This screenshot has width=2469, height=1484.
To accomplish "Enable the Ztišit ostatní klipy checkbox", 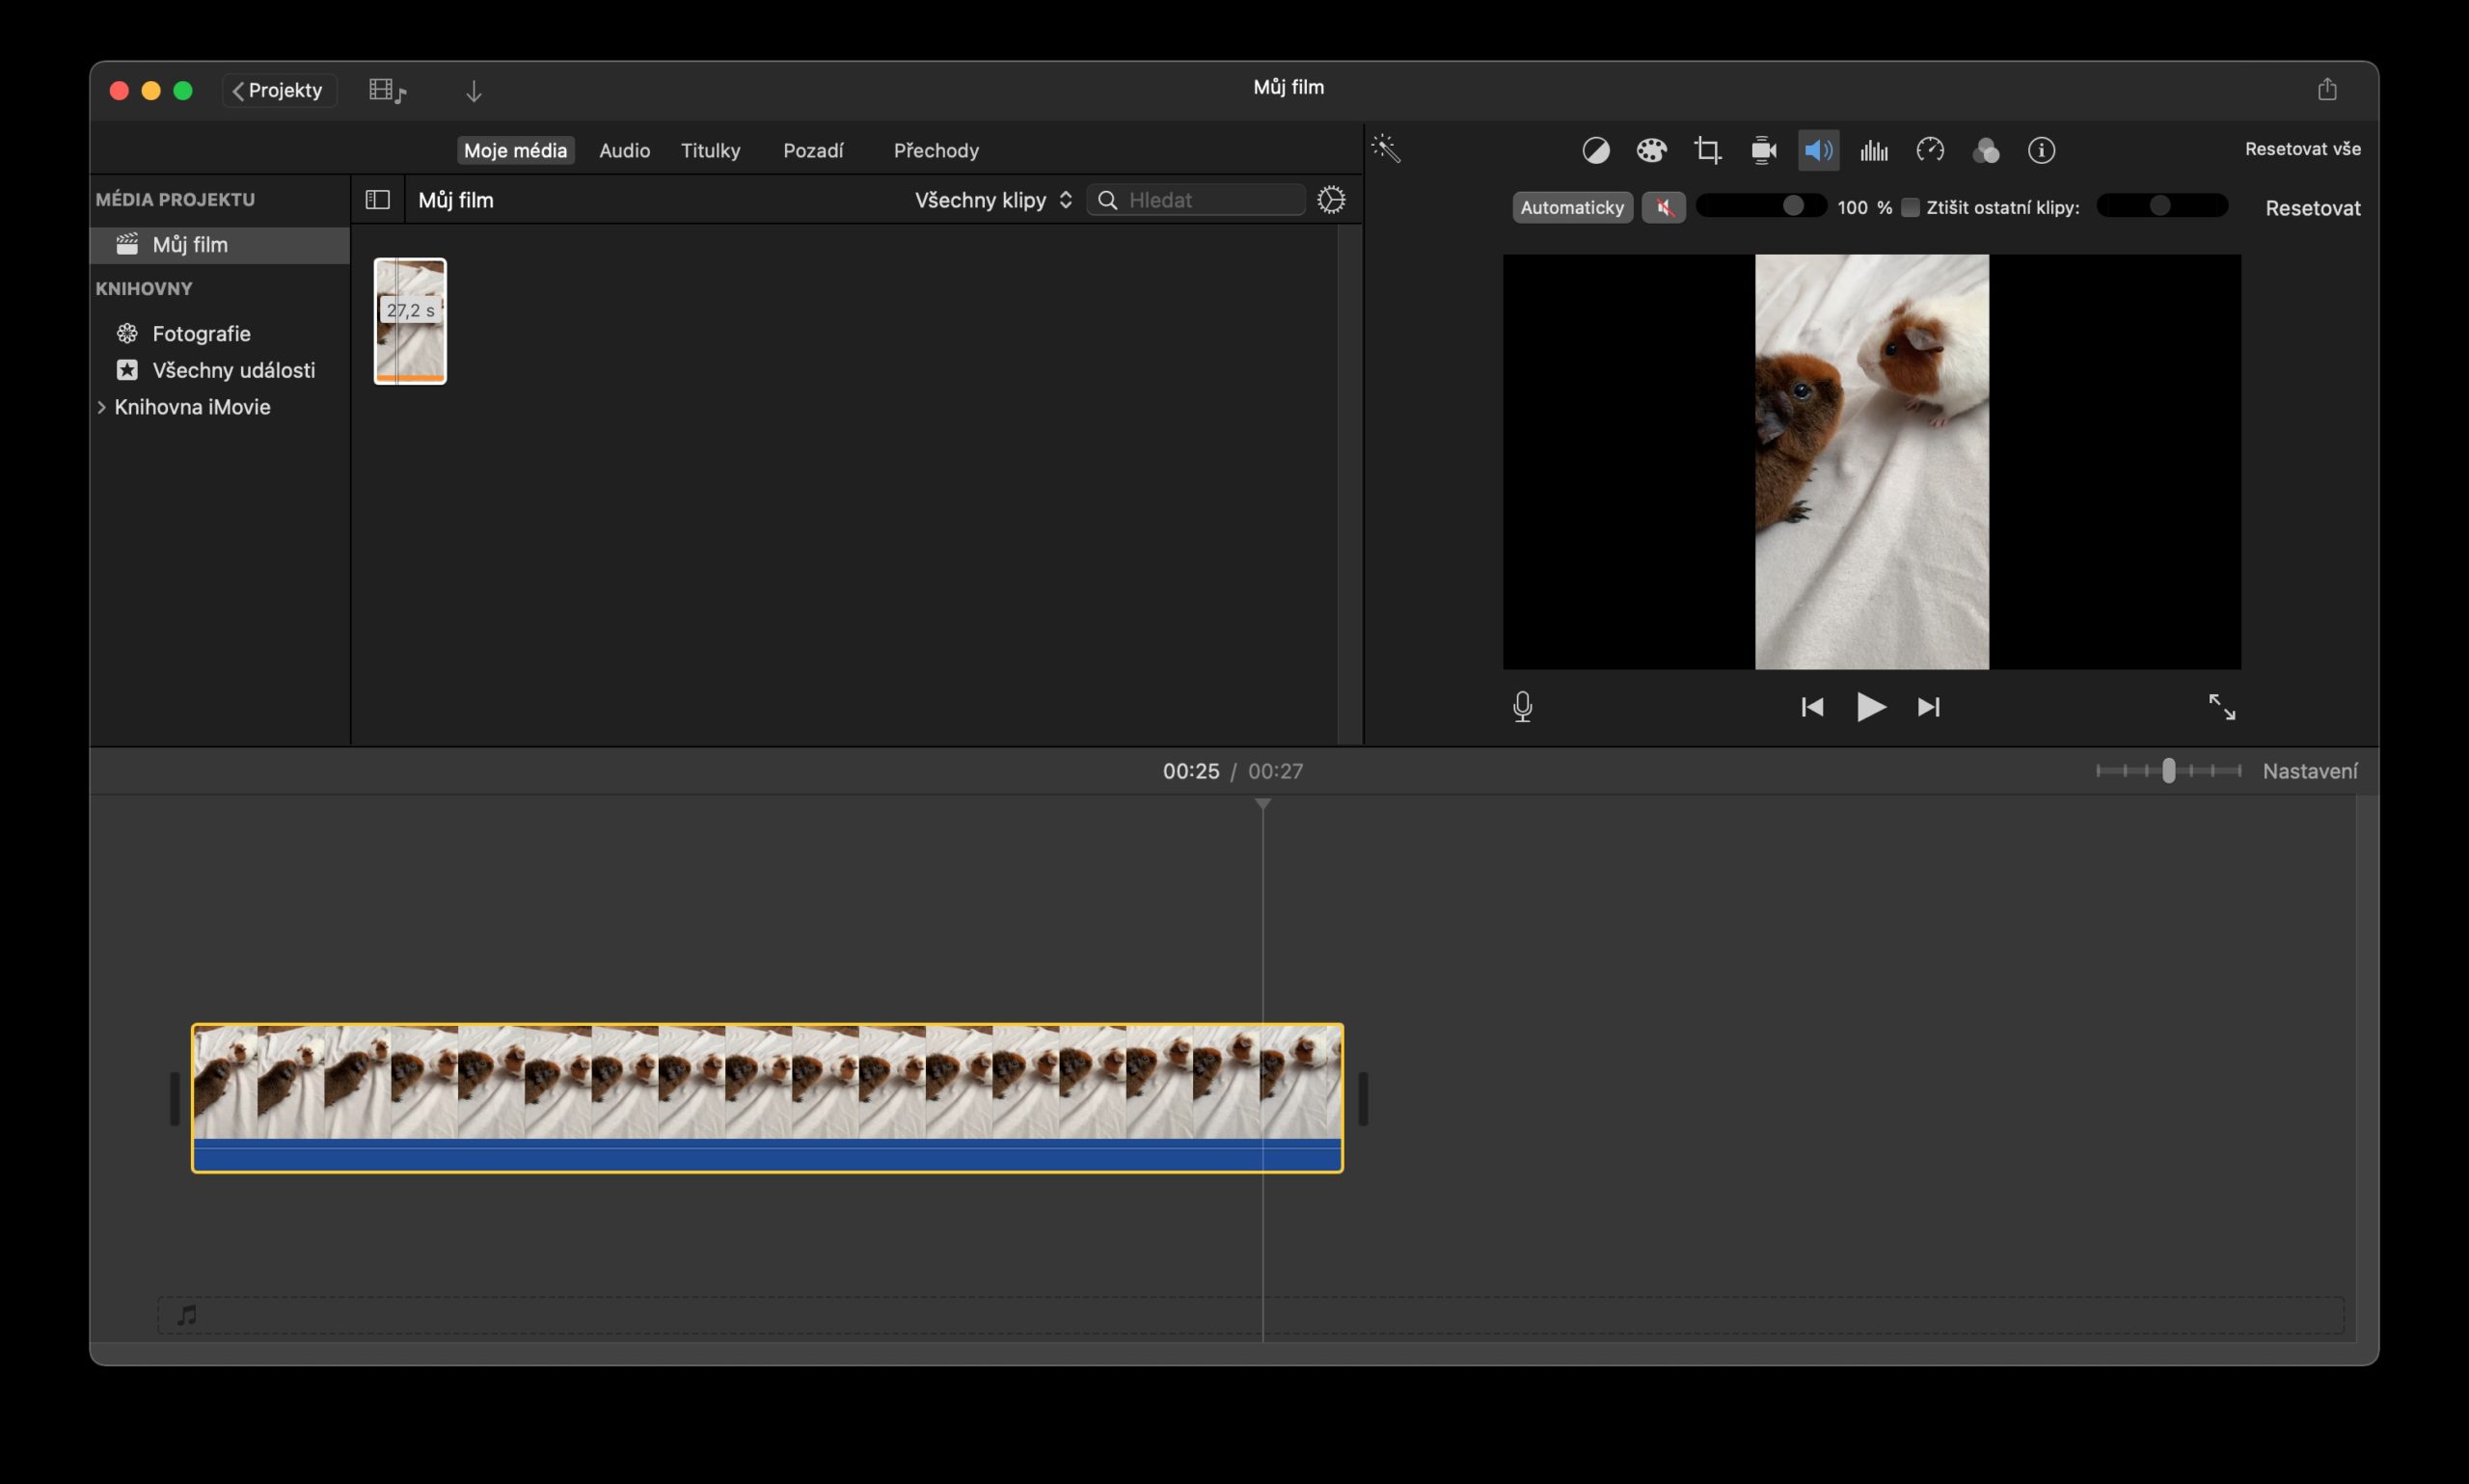I will click(x=1911, y=206).
